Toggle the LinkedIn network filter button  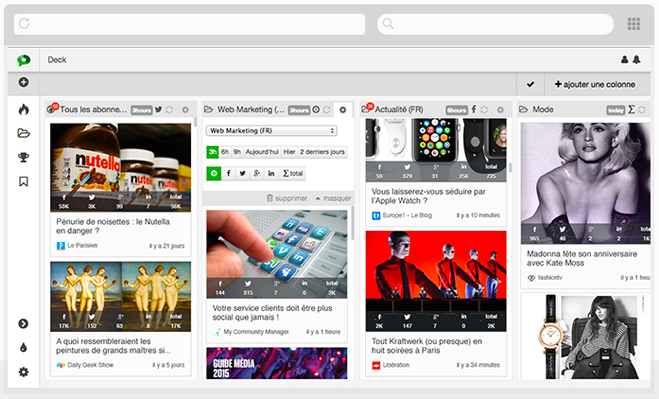click(271, 173)
